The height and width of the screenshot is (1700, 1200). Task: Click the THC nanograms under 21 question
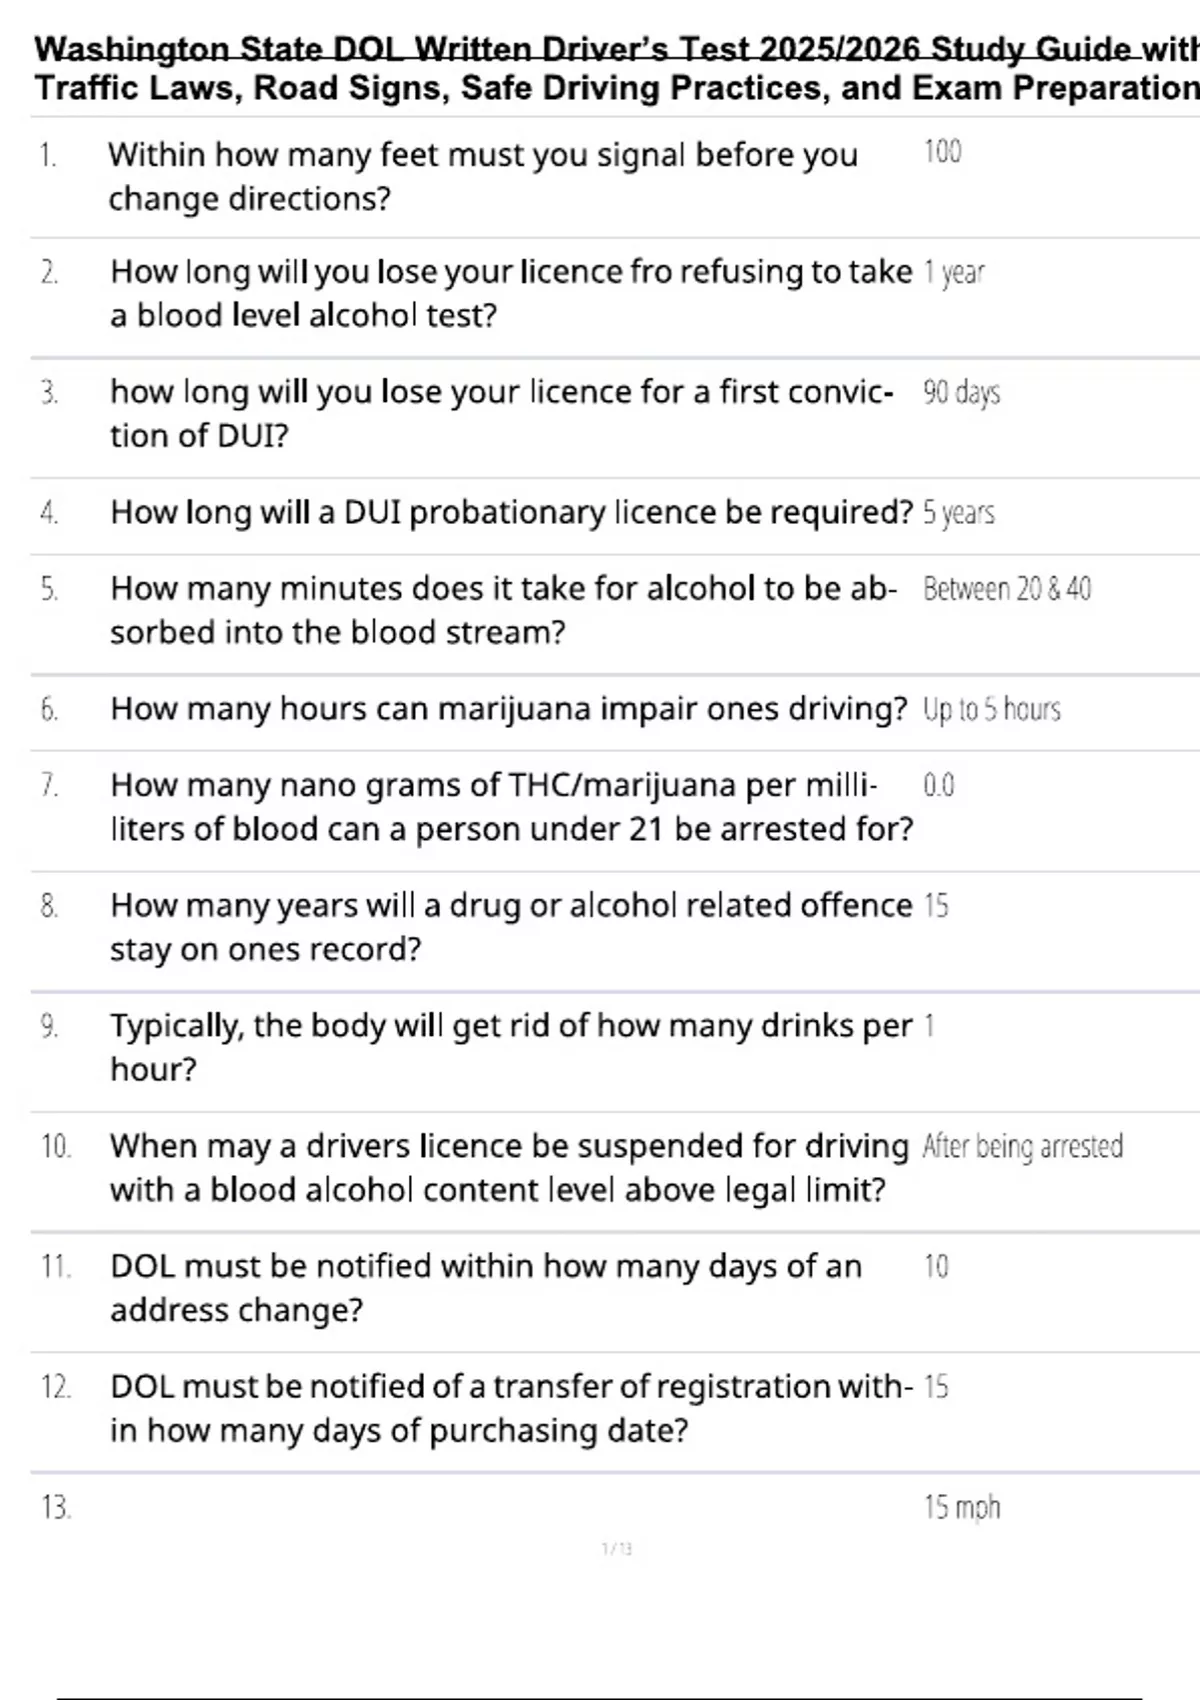(511, 807)
